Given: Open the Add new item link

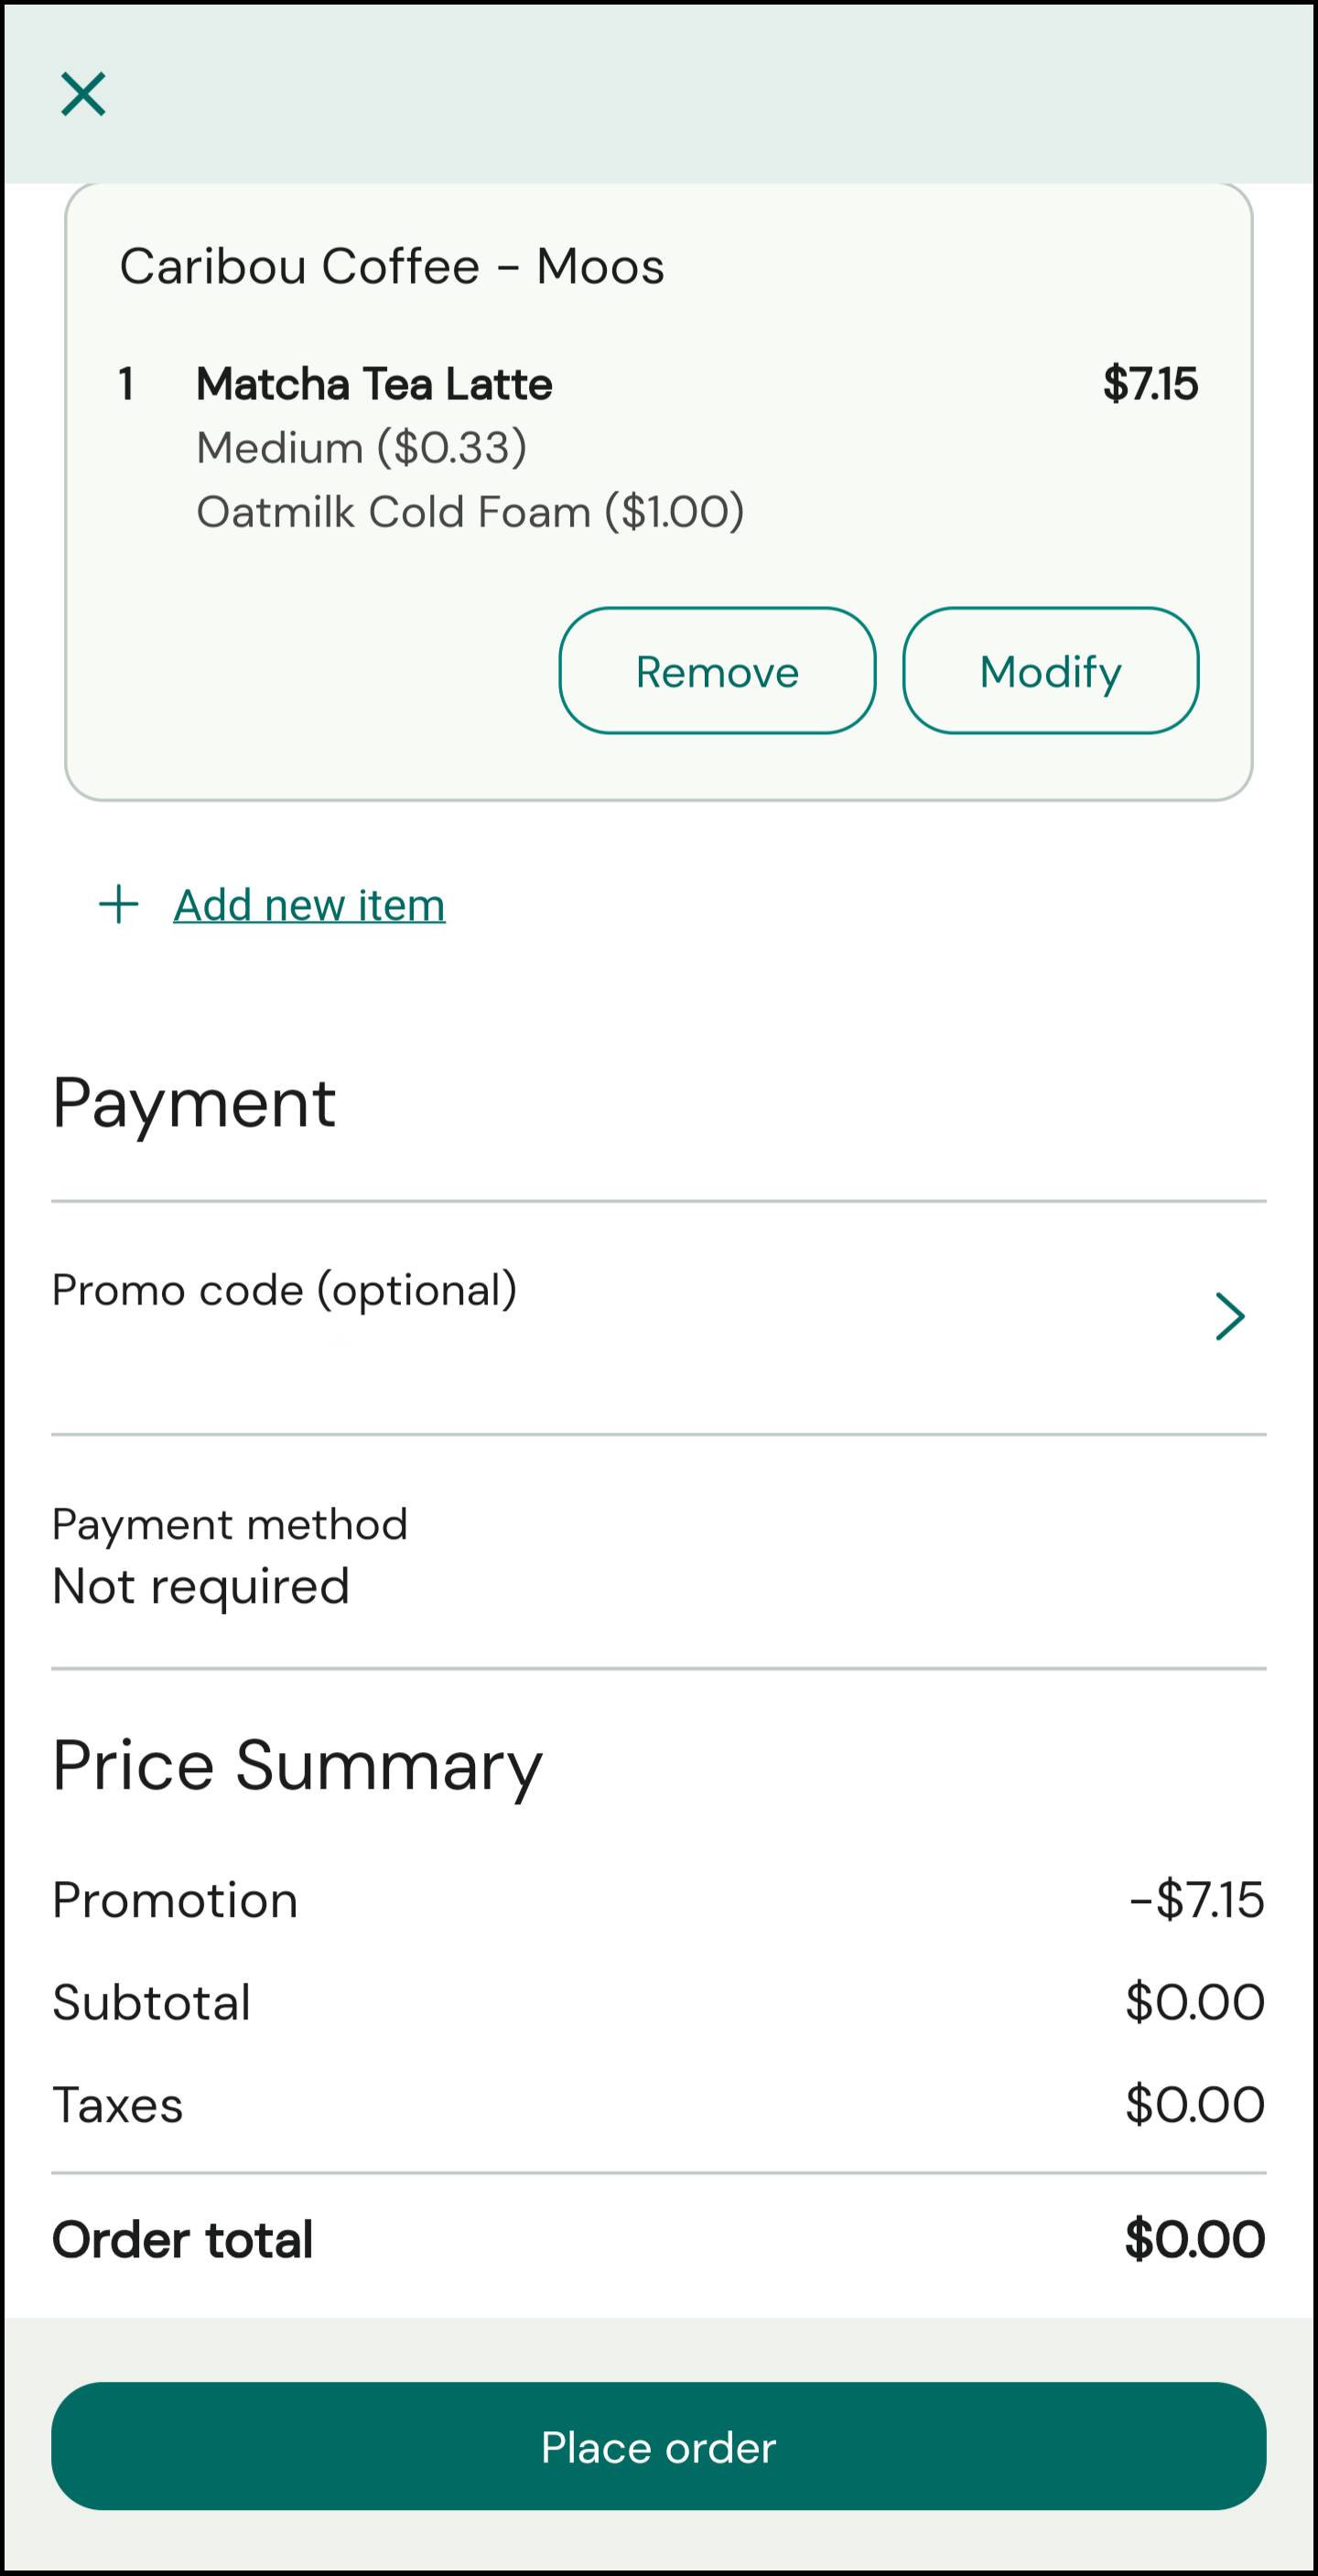Looking at the screenshot, I should [309, 905].
